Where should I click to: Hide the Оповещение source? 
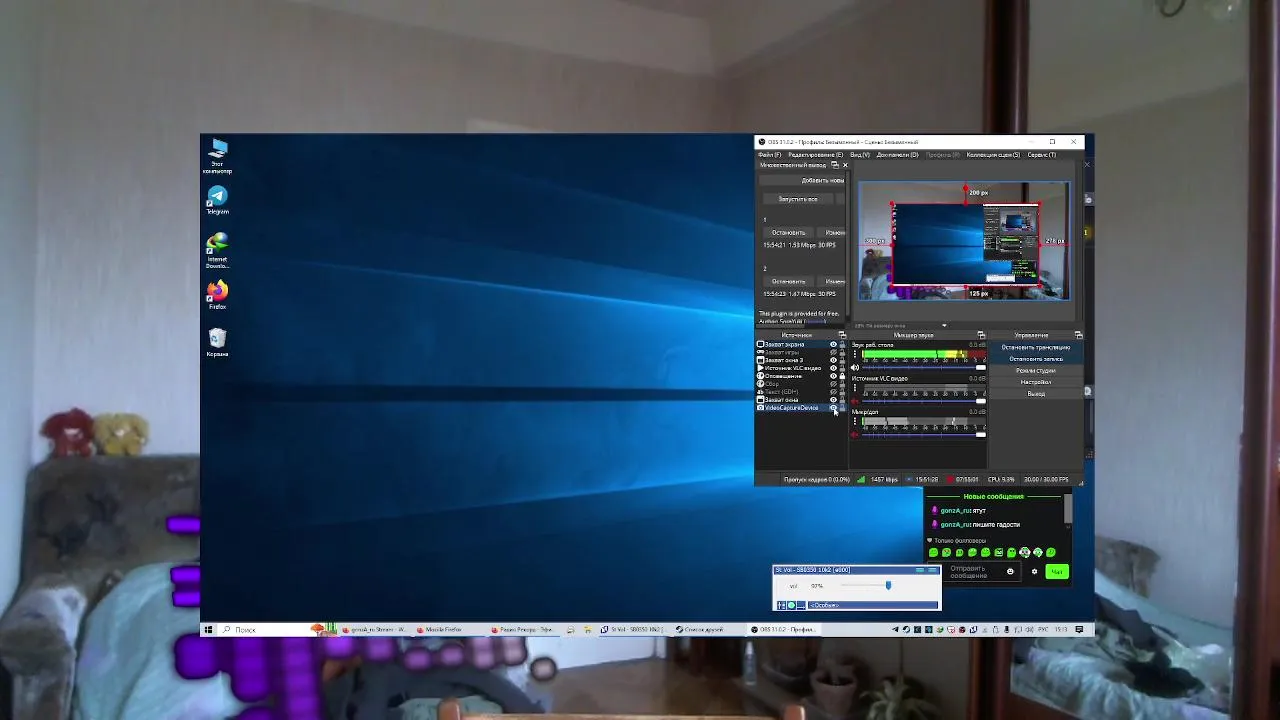coord(833,376)
